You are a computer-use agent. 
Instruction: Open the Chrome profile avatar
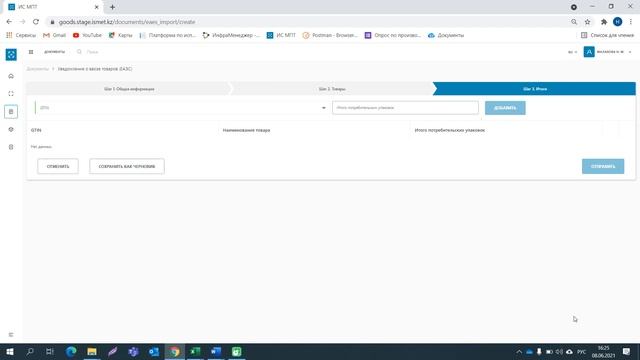pyautogui.click(x=618, y=22)
